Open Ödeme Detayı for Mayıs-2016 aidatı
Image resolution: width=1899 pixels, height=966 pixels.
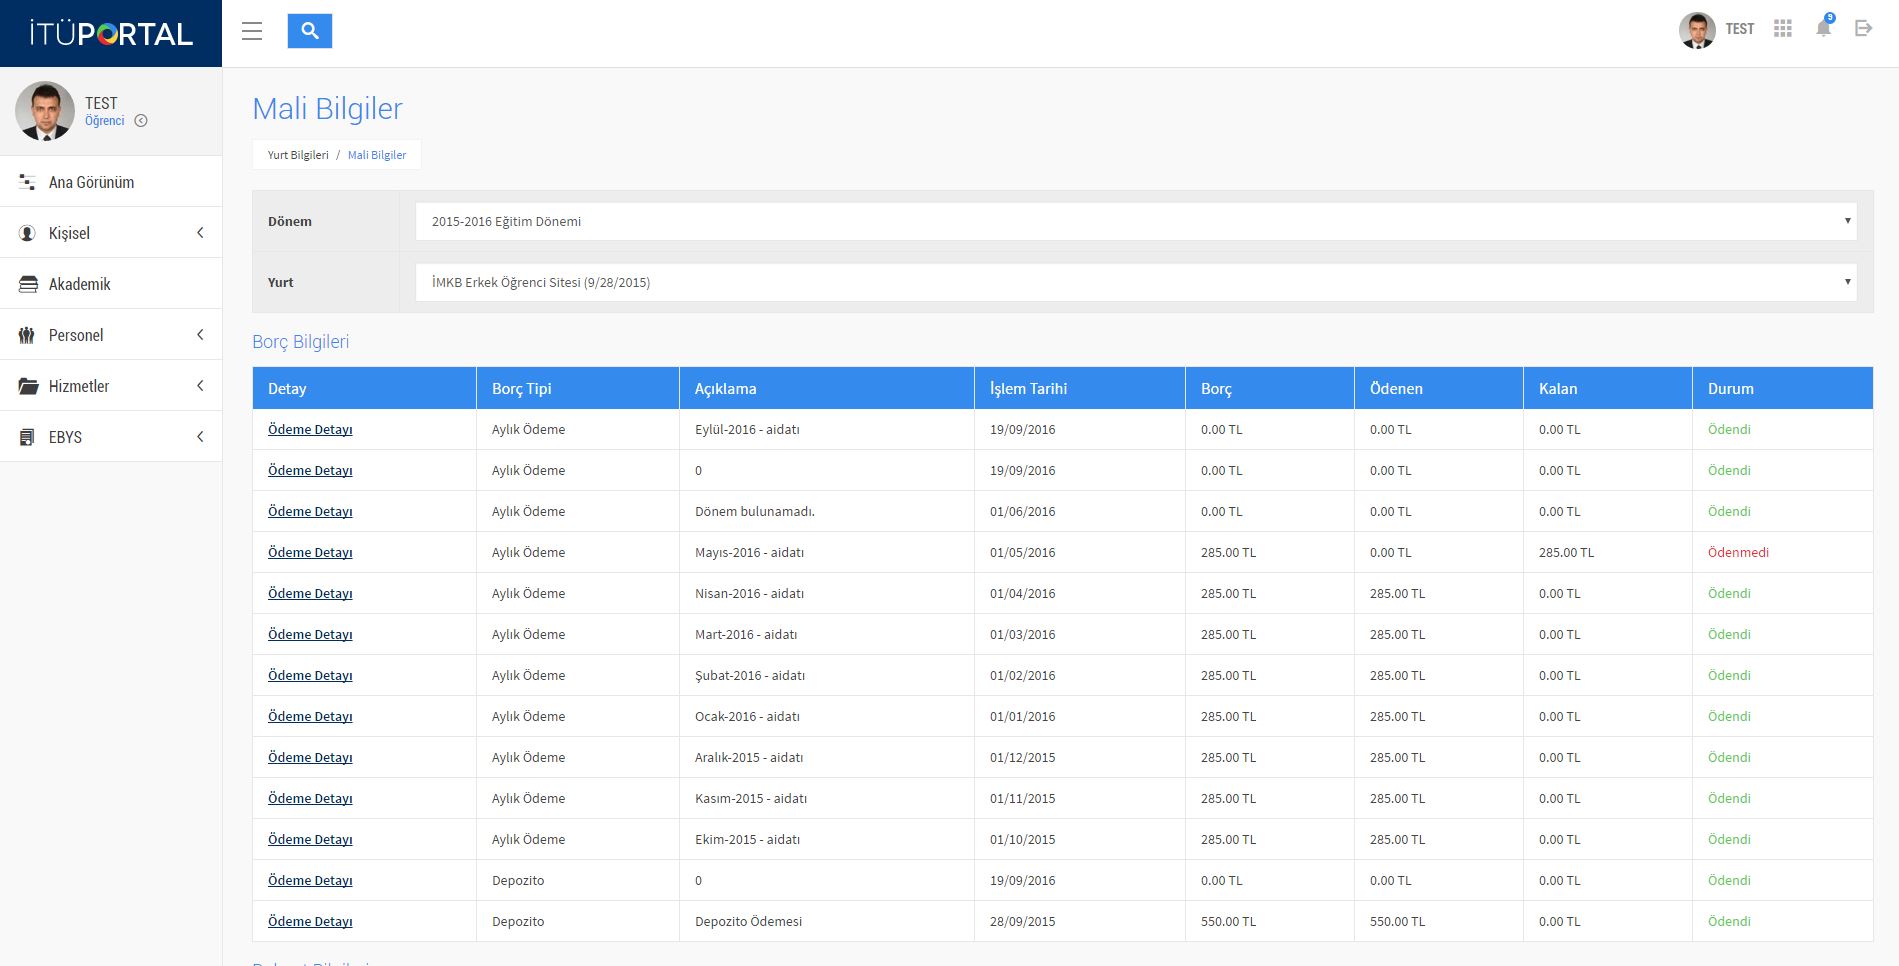pyautogui.click(x=310, y=553)
